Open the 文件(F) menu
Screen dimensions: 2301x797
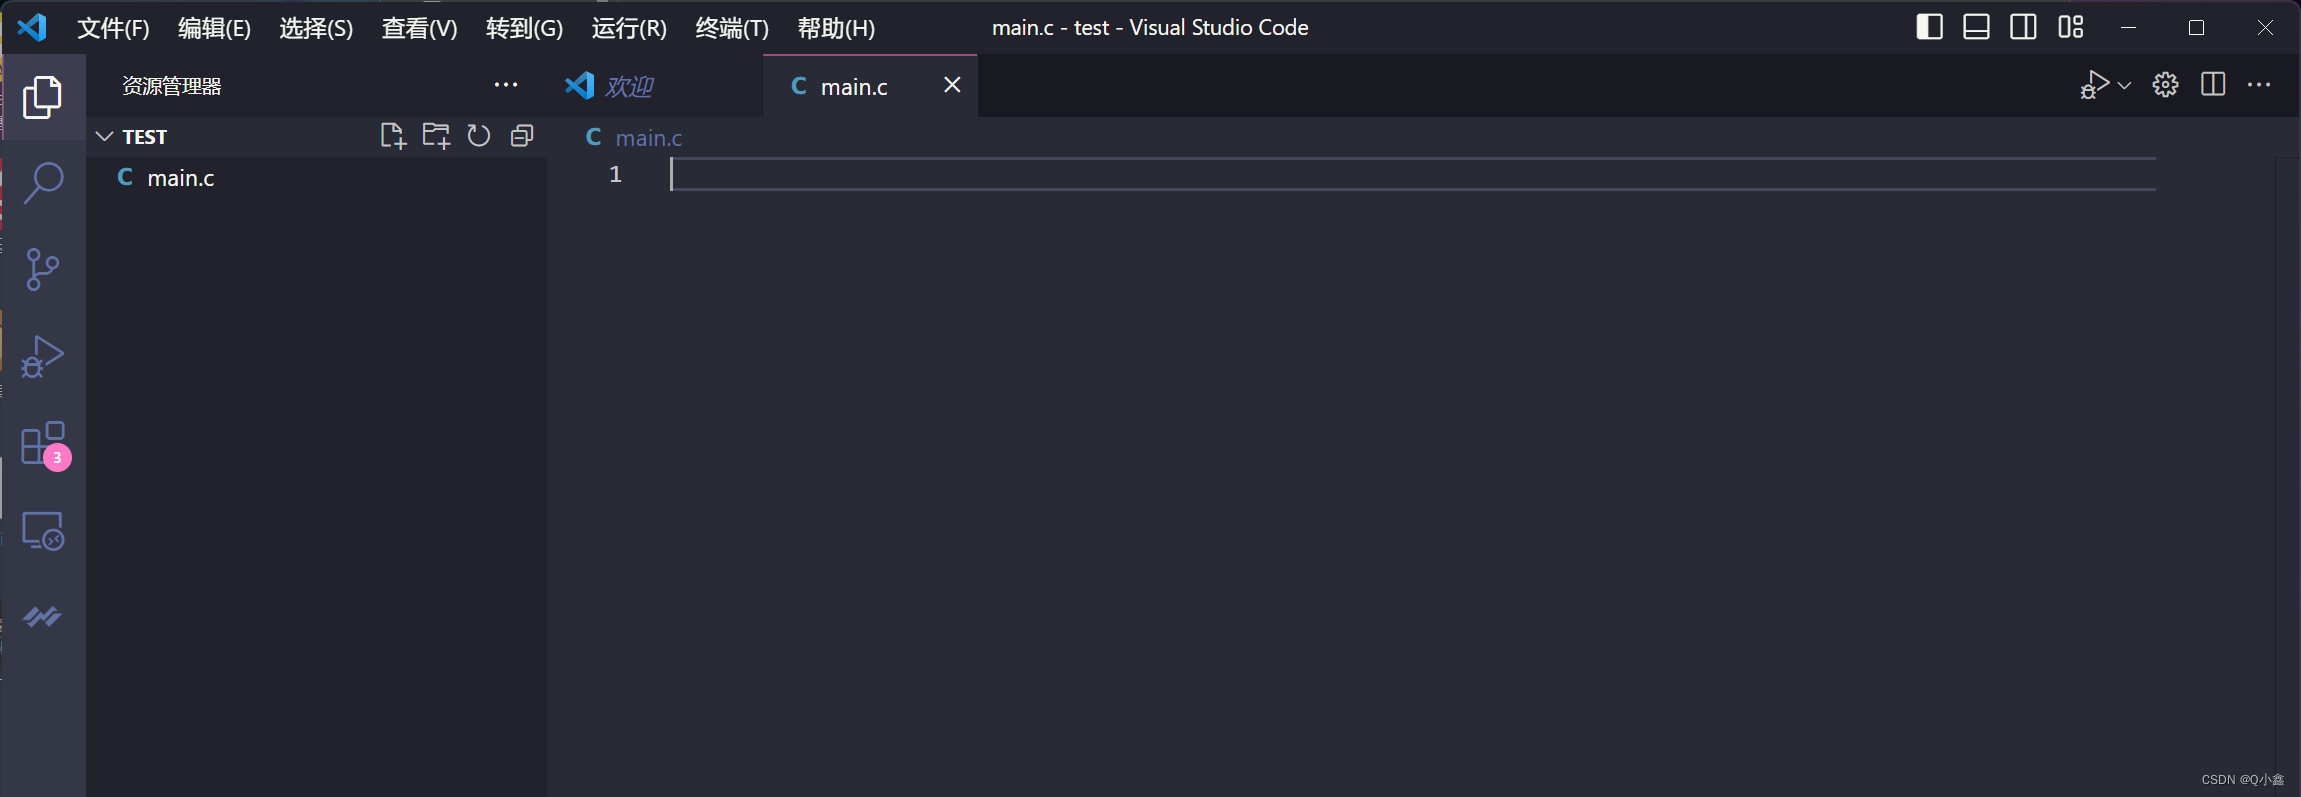pyautogui.click(x=113, y=28)
